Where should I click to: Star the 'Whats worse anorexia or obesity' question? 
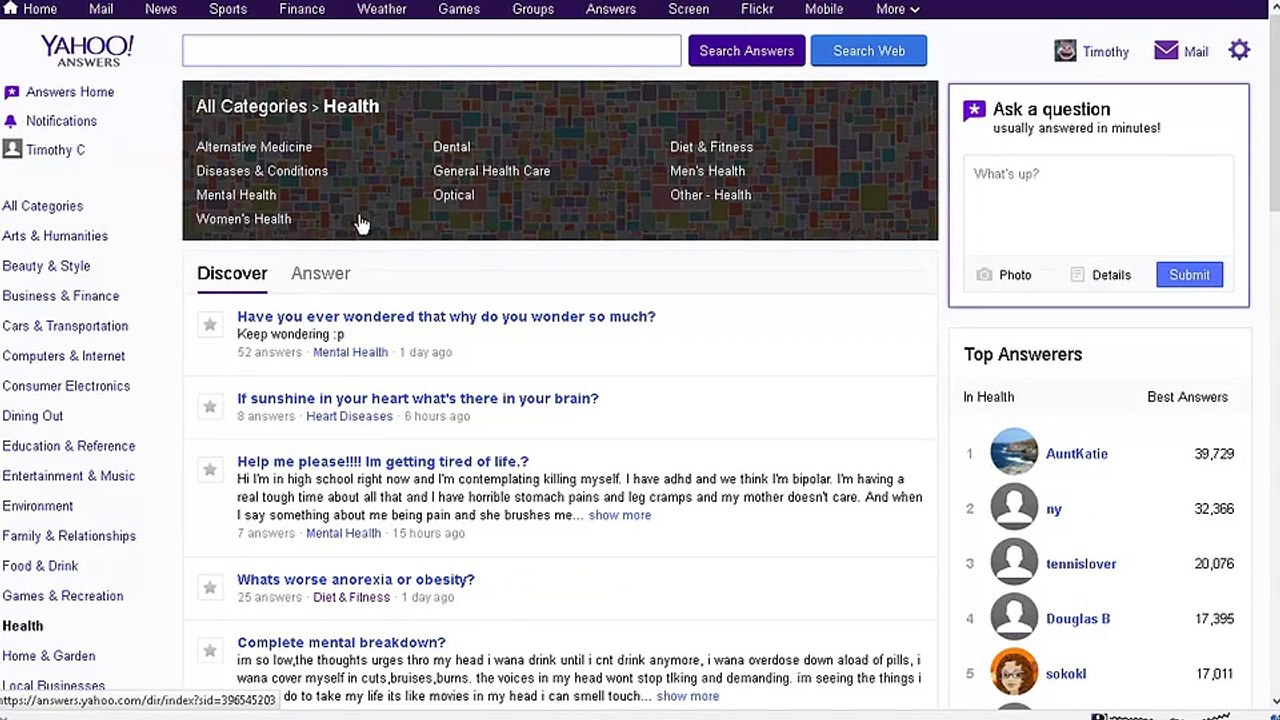210,587
